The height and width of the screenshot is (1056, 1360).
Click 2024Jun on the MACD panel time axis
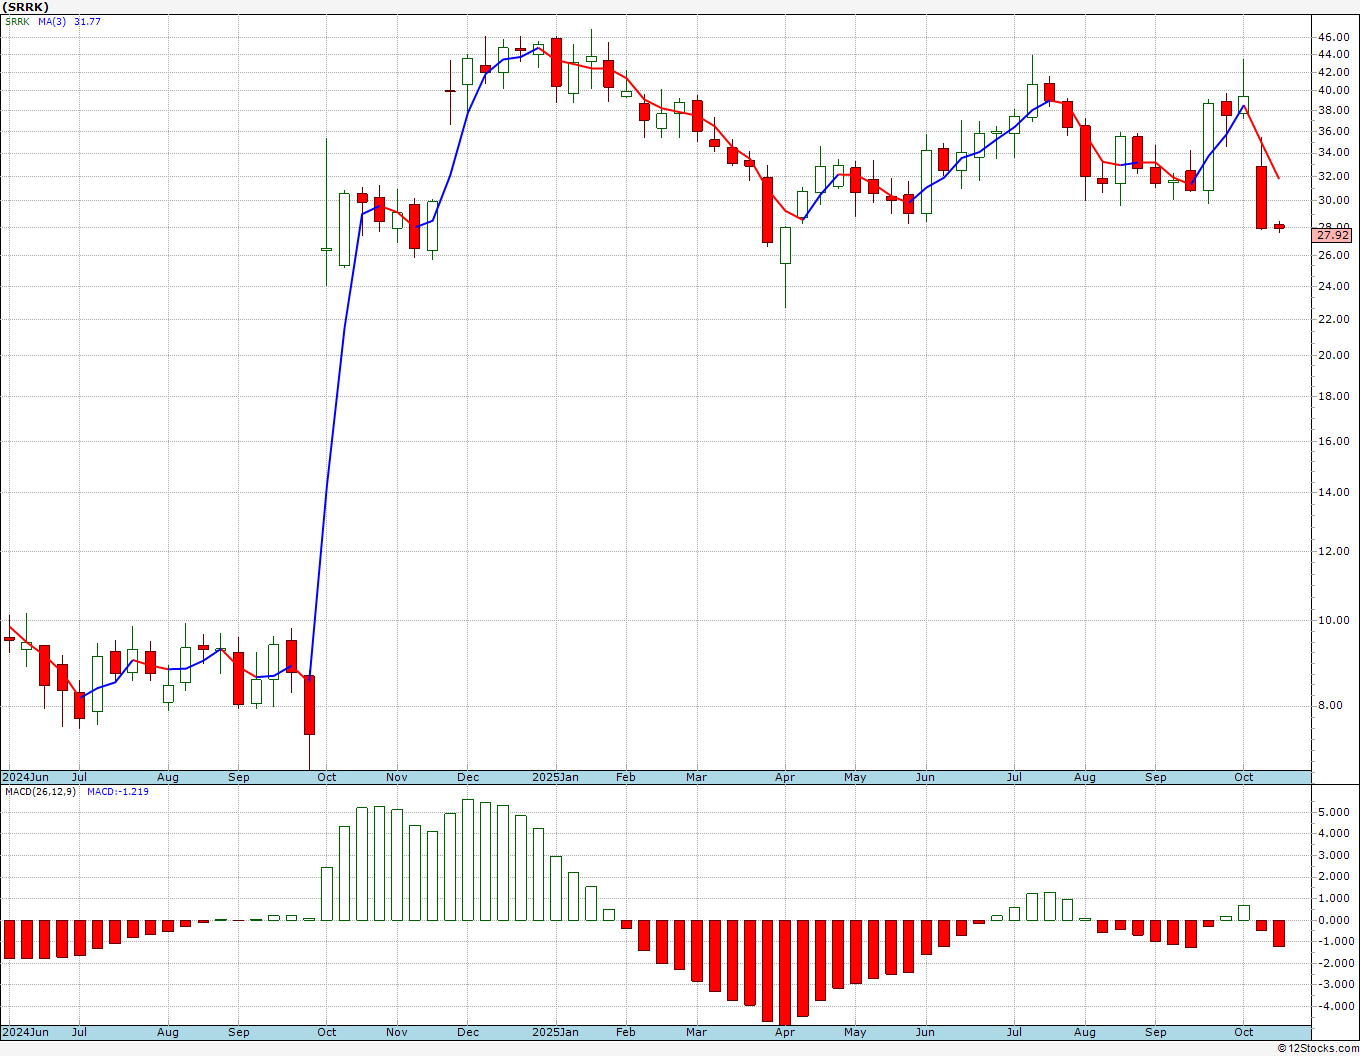coord(25,1033)
